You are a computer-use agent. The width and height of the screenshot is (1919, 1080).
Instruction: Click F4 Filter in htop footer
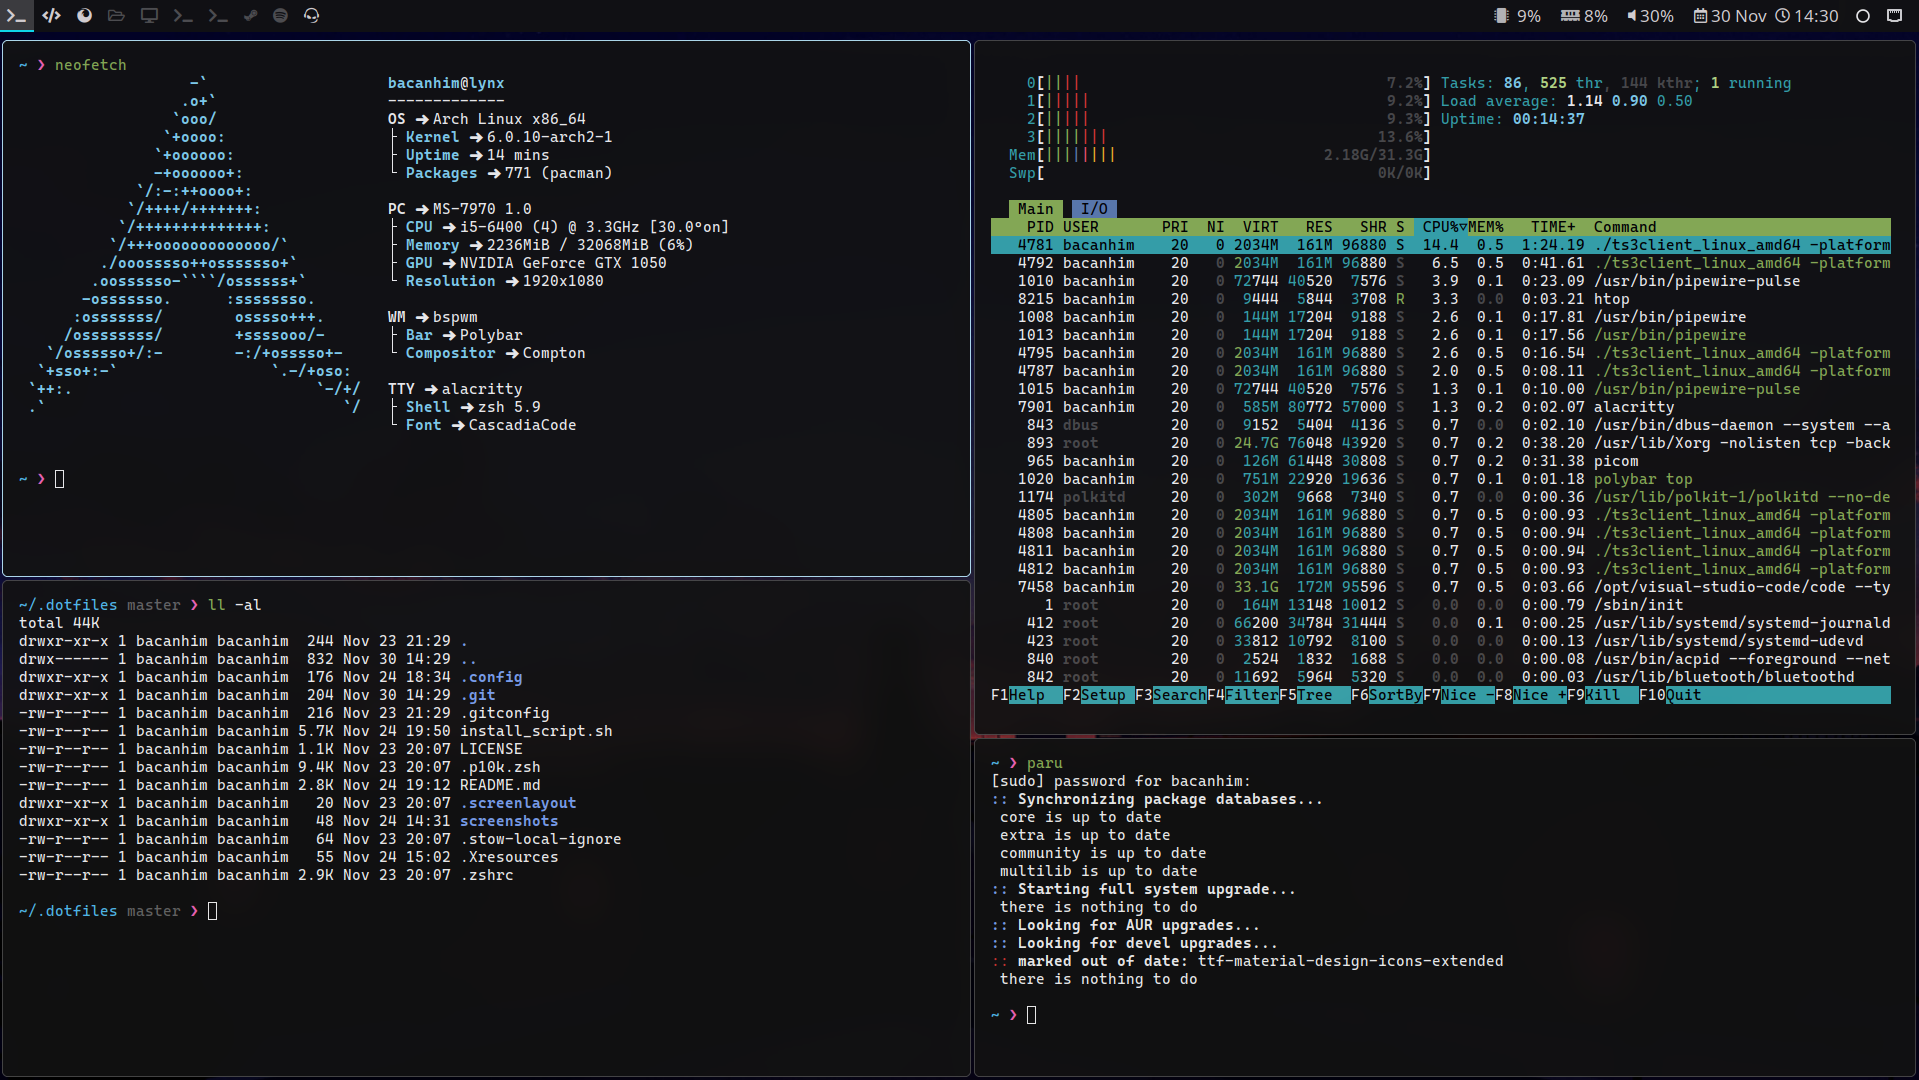1242,695
